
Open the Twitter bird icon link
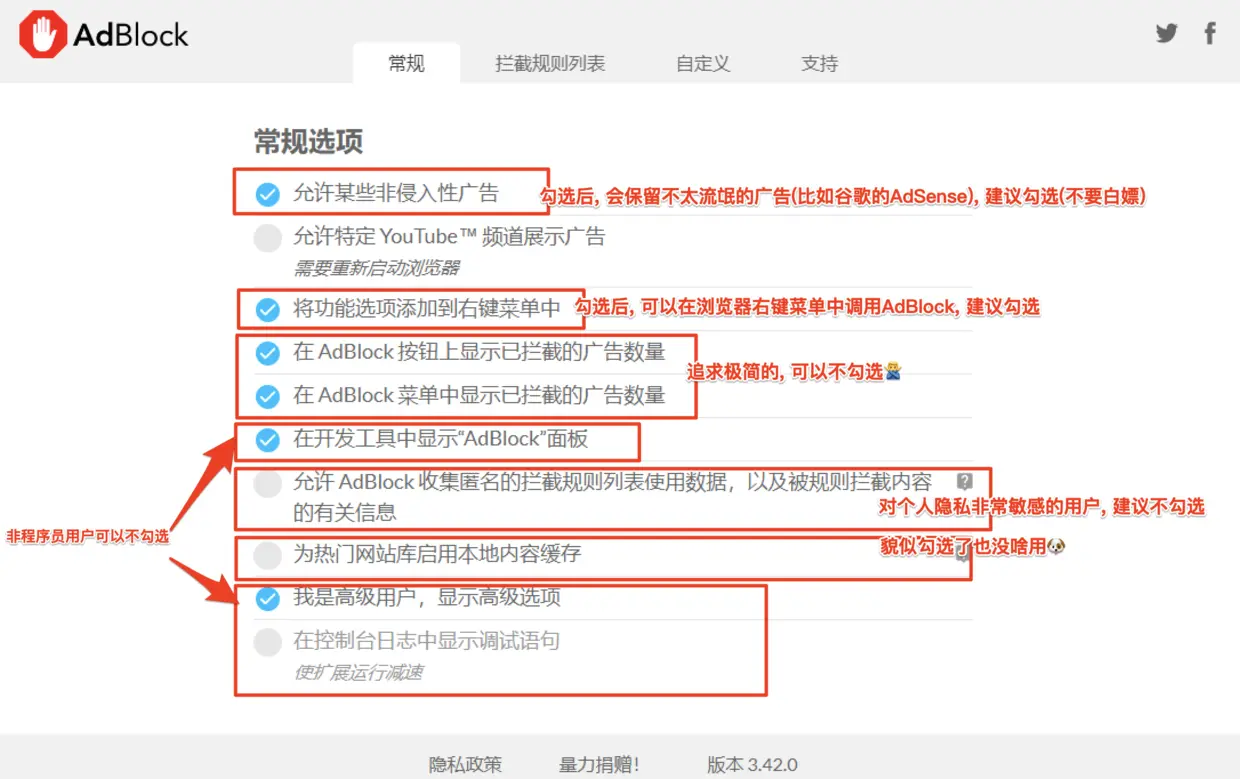click(x=1166, y=33)
